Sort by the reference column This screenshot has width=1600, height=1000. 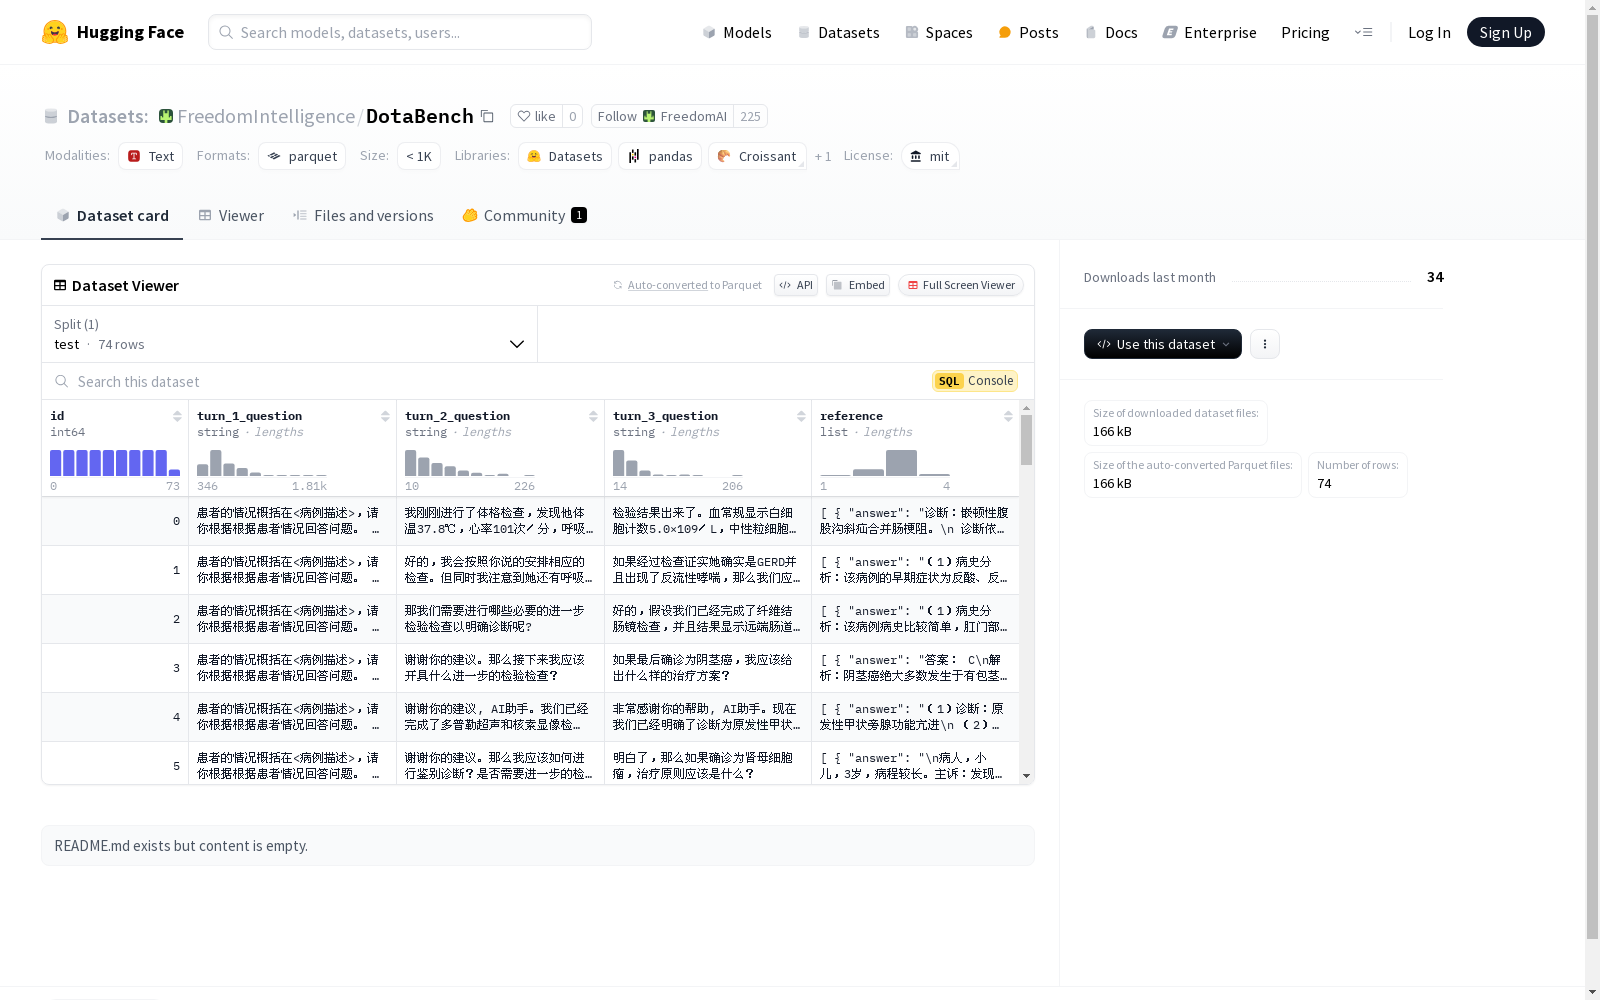coord(1008,416)
